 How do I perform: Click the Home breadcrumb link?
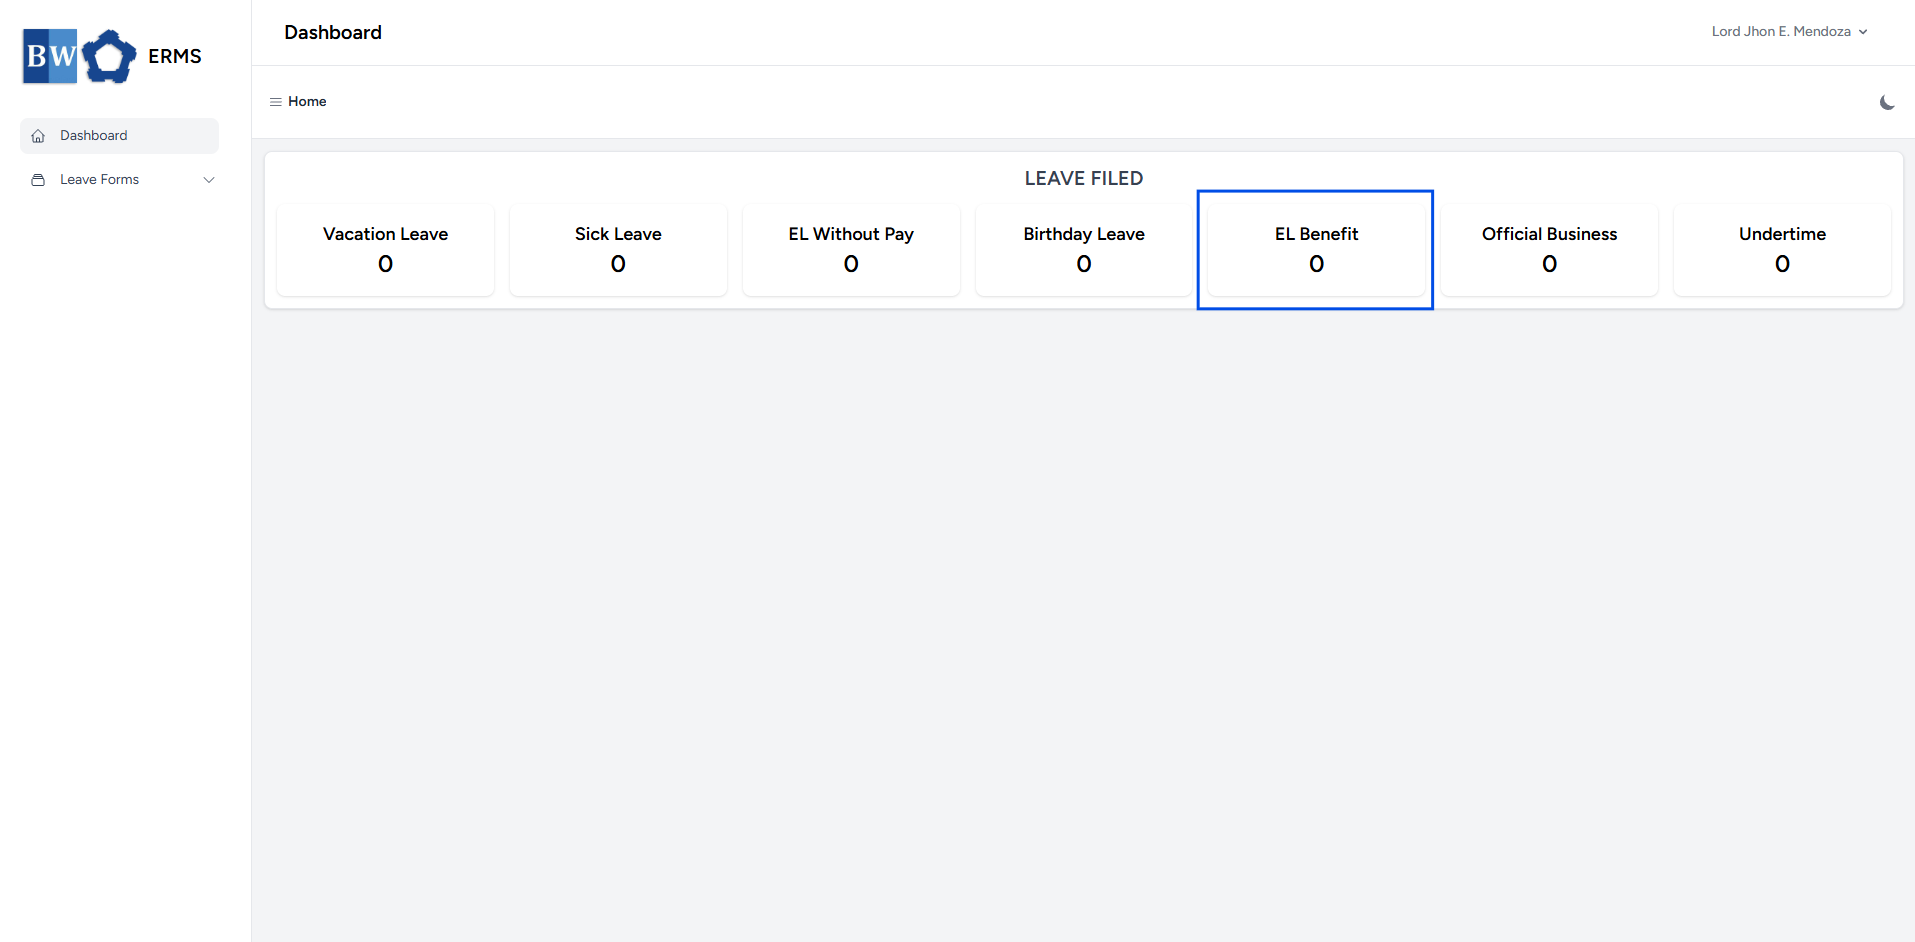(307, 102)
